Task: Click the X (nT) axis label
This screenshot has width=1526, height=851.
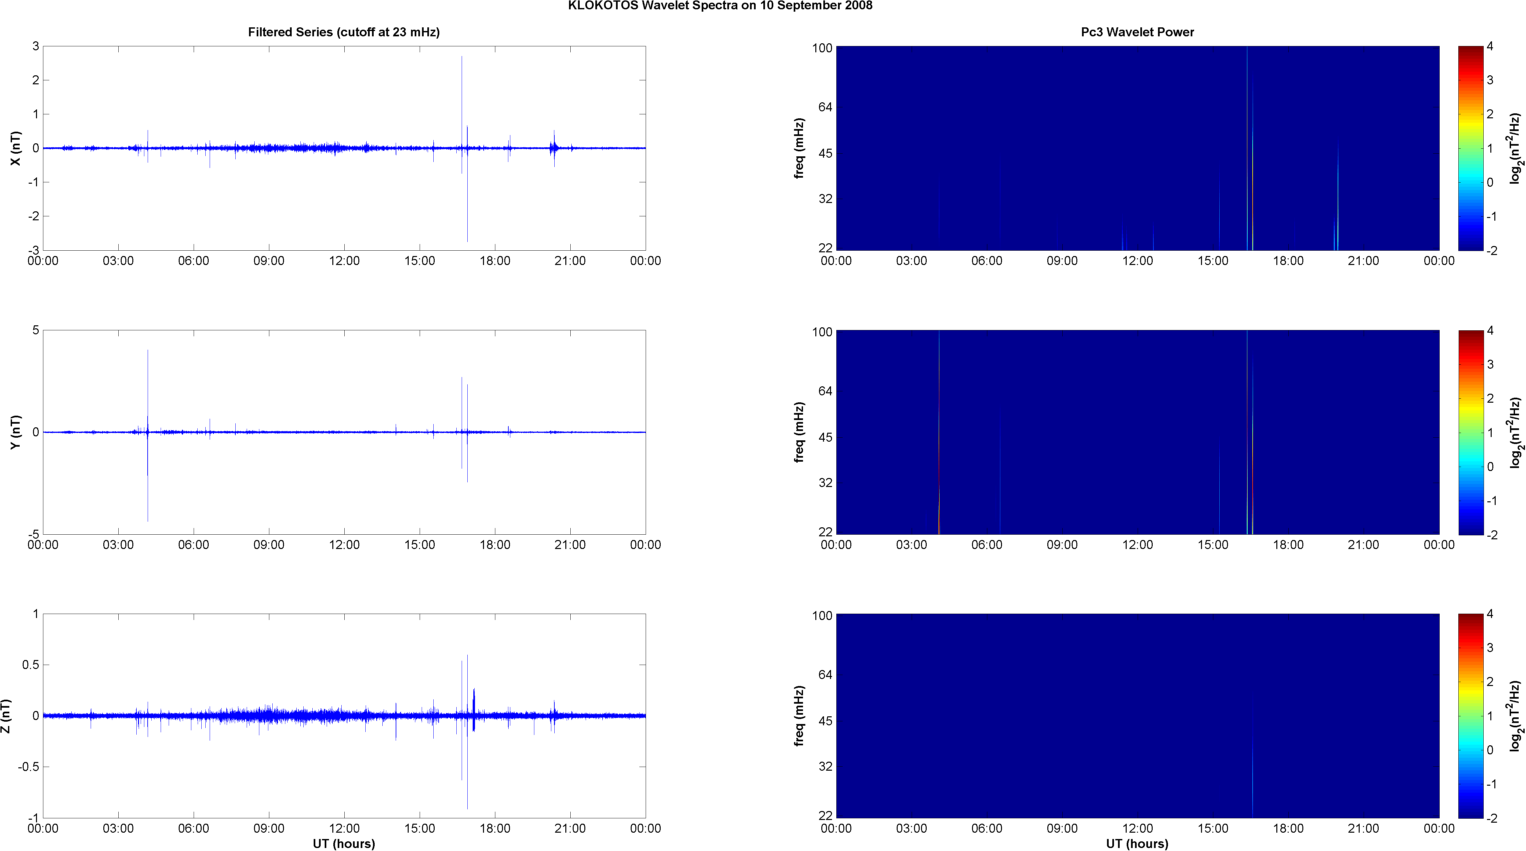Action: (x=15, y=148)
